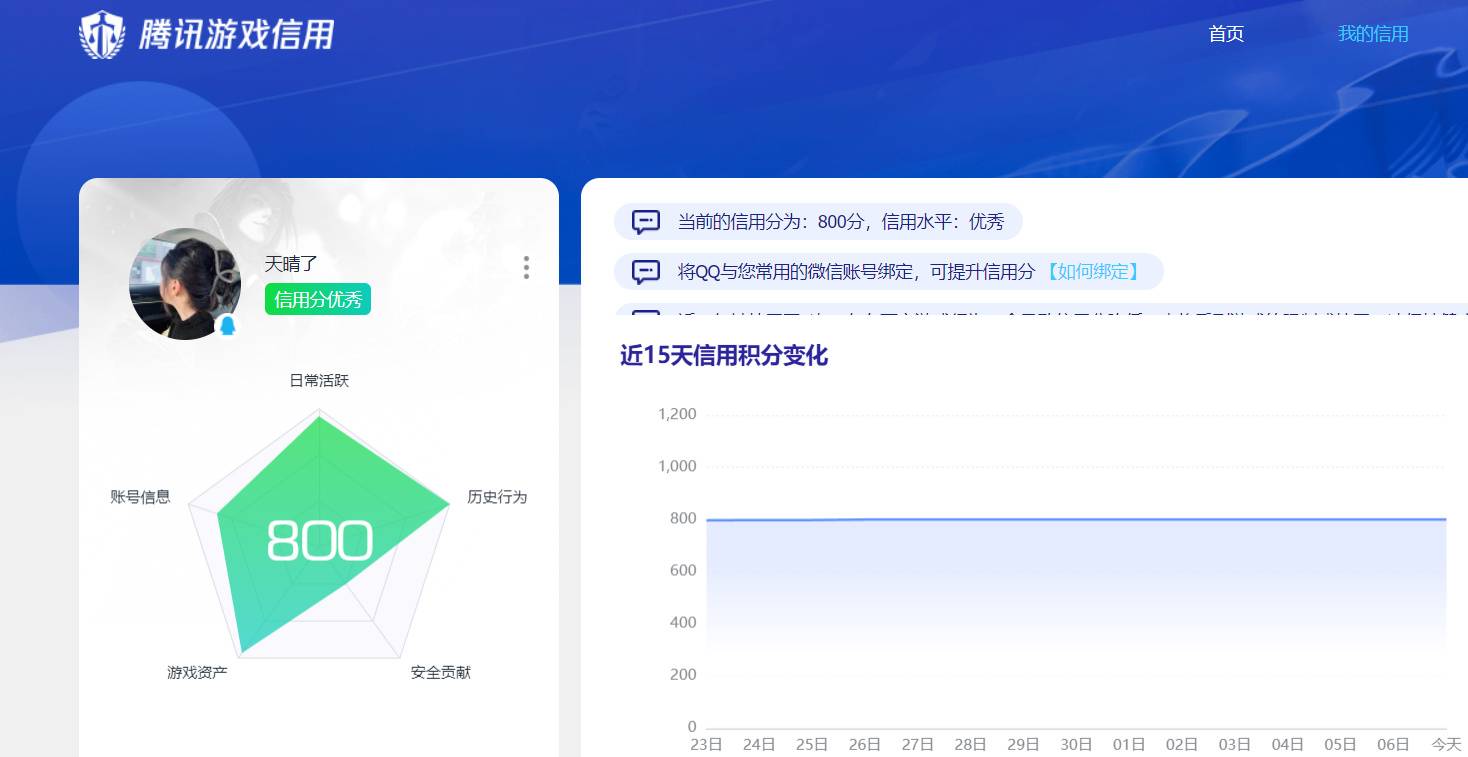Select the 日常活跃 radar axis label

point(319,380)
